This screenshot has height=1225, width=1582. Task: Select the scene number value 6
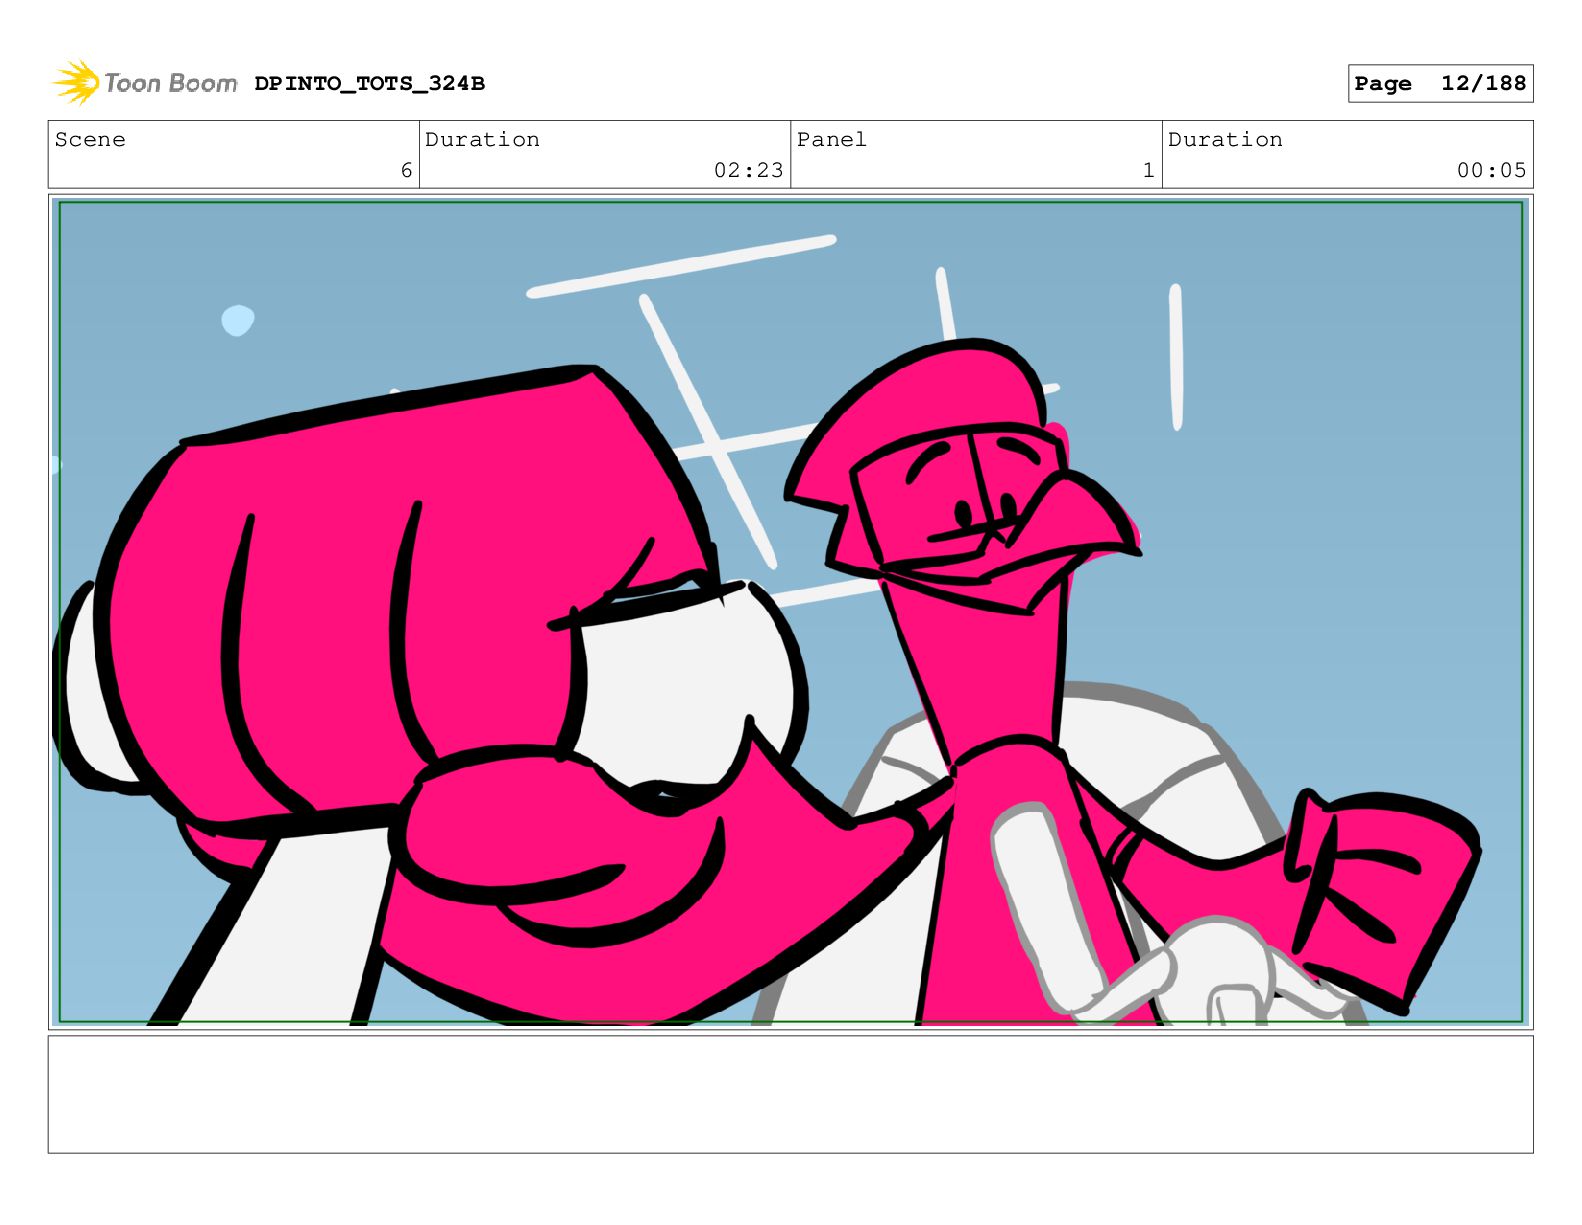[x=406, y=171]
